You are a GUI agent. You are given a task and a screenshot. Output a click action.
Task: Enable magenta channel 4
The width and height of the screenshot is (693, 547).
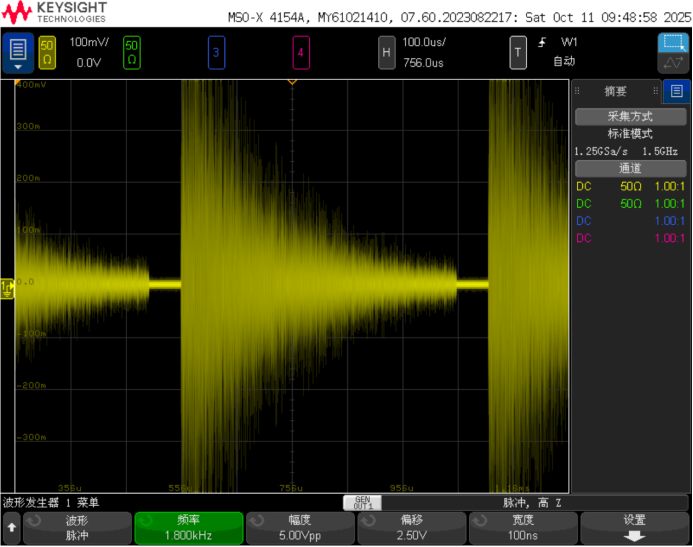coord(301,52)
